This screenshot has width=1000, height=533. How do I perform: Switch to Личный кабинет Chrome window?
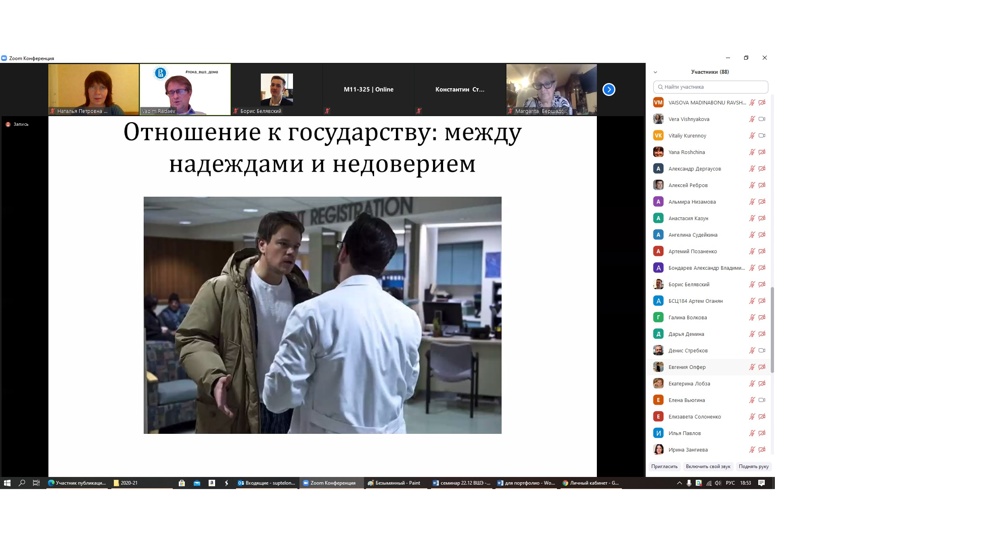point(591,483)
